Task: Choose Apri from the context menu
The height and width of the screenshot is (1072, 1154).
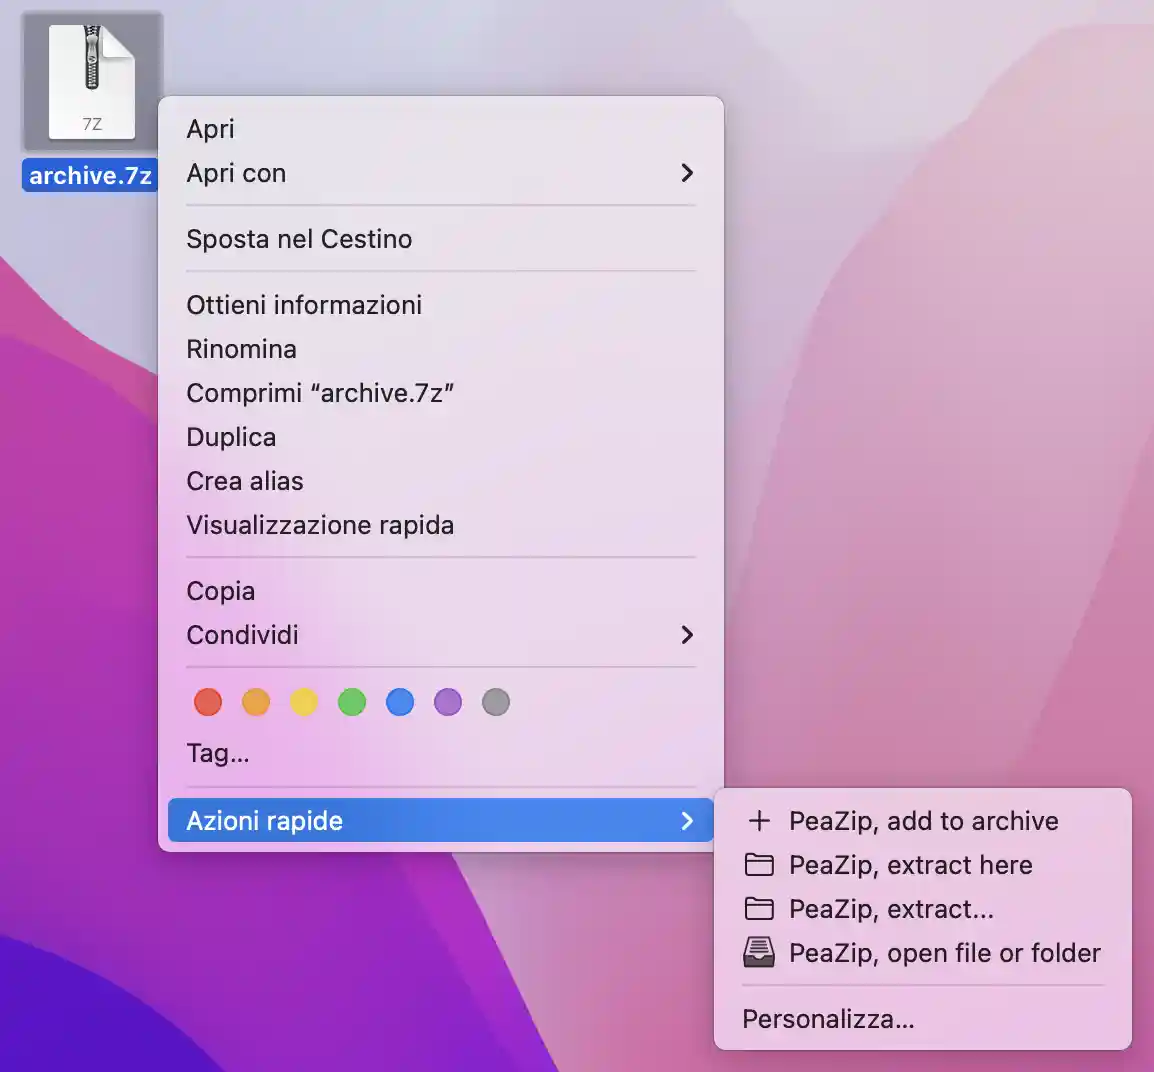Action: tap(210, 129)
